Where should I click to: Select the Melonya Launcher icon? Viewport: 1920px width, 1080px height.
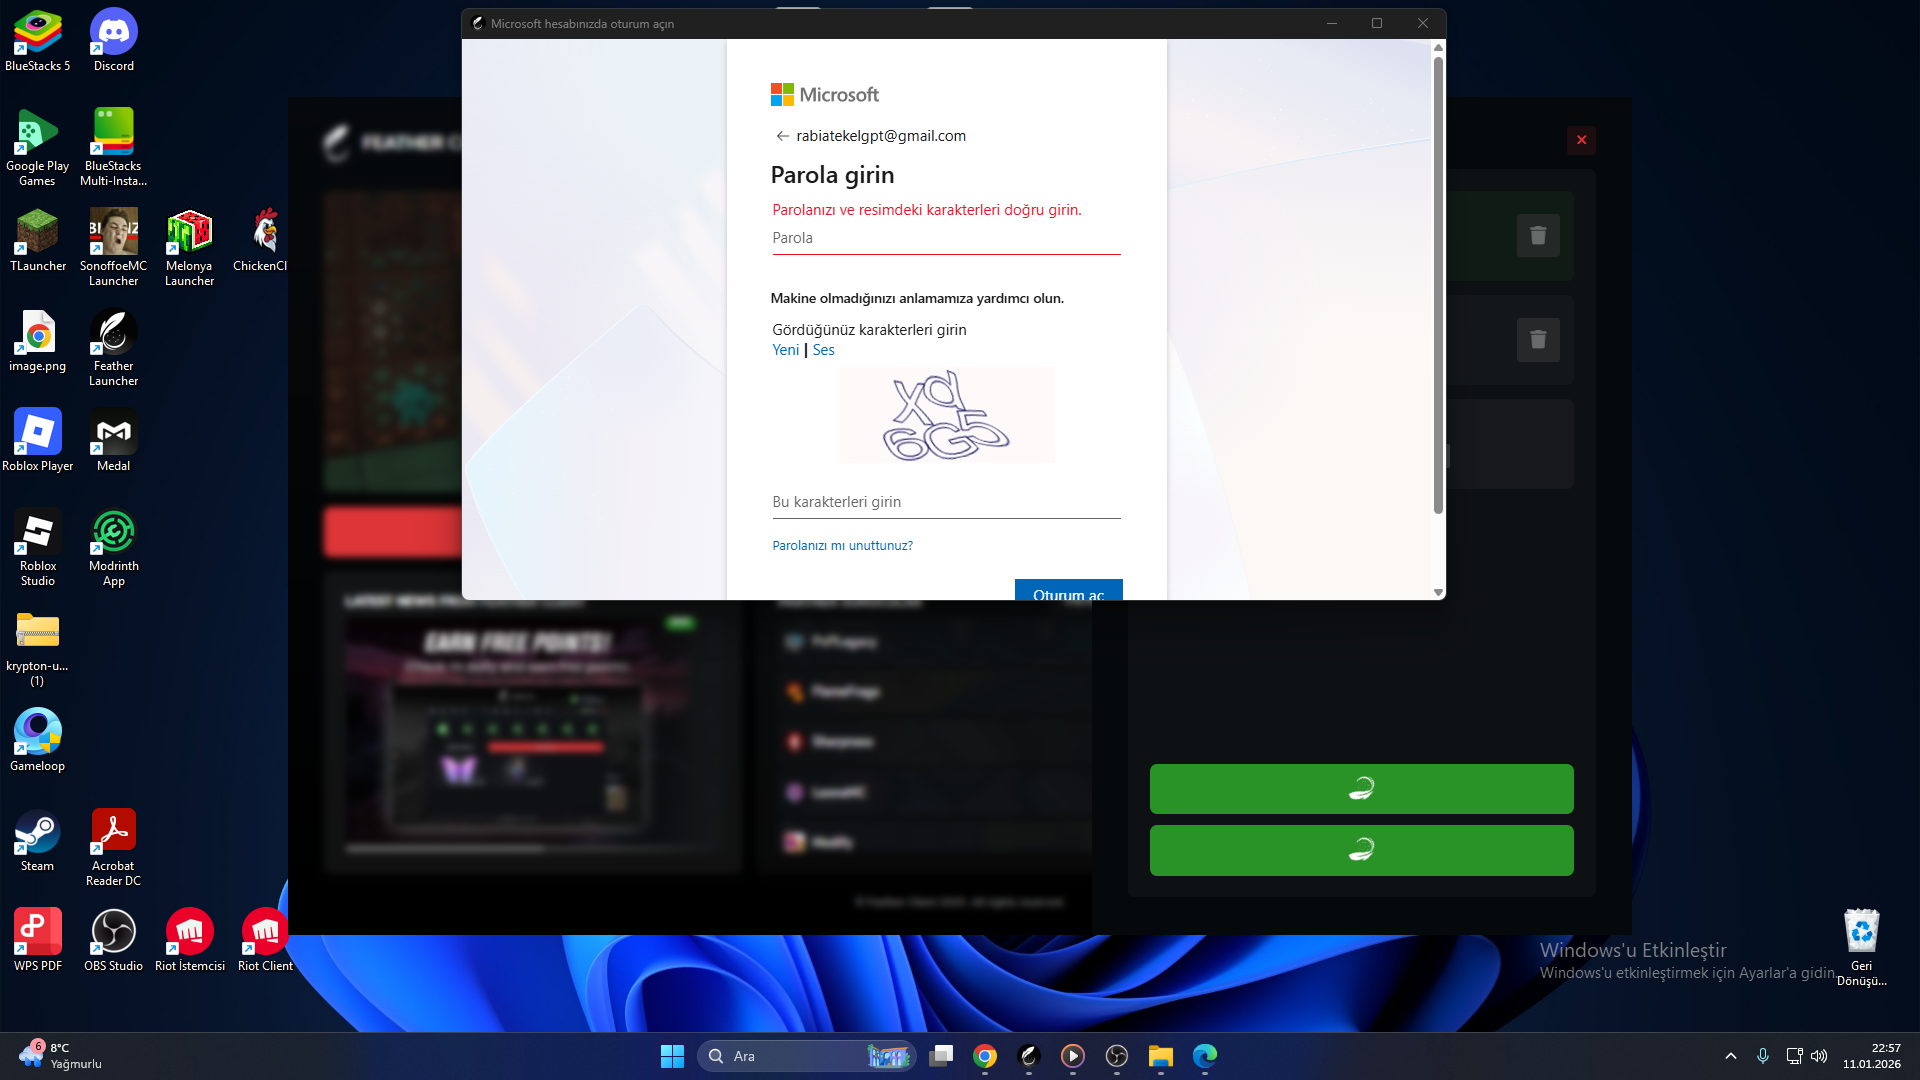pos(190,247)
